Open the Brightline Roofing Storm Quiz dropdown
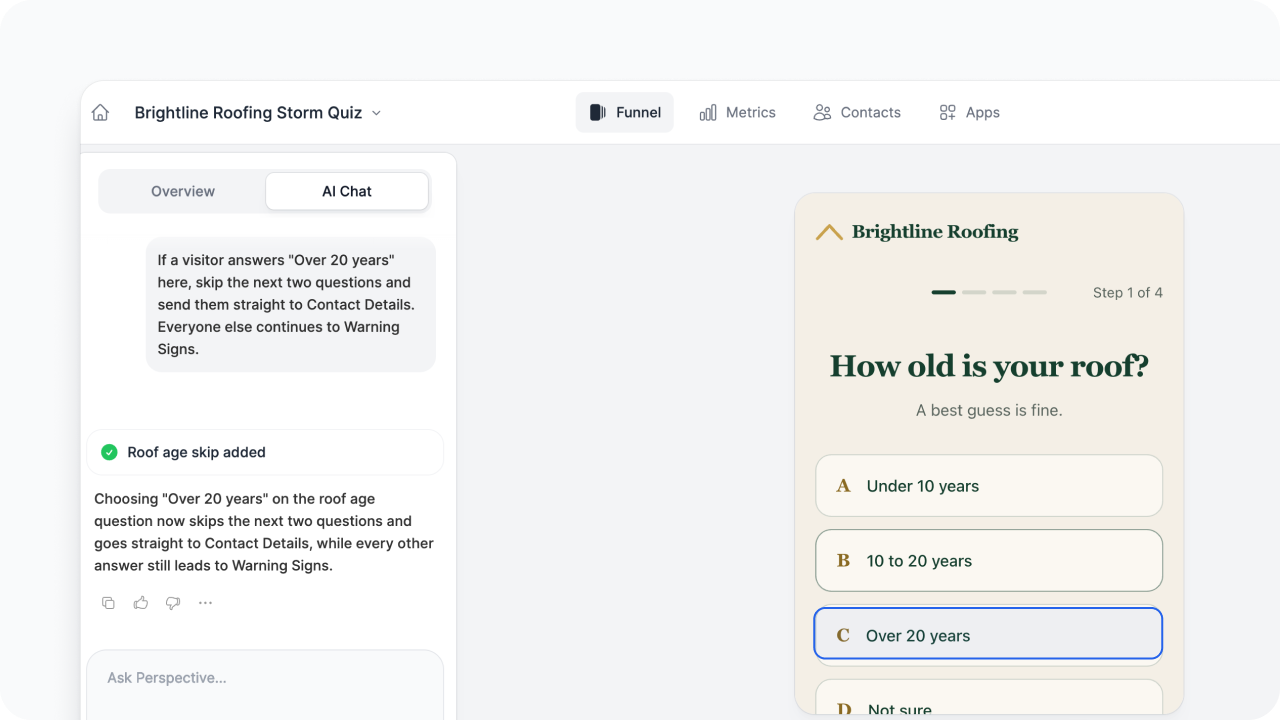Image resolution: width=1280 pixels, height=720 pixels. [258, 113]
